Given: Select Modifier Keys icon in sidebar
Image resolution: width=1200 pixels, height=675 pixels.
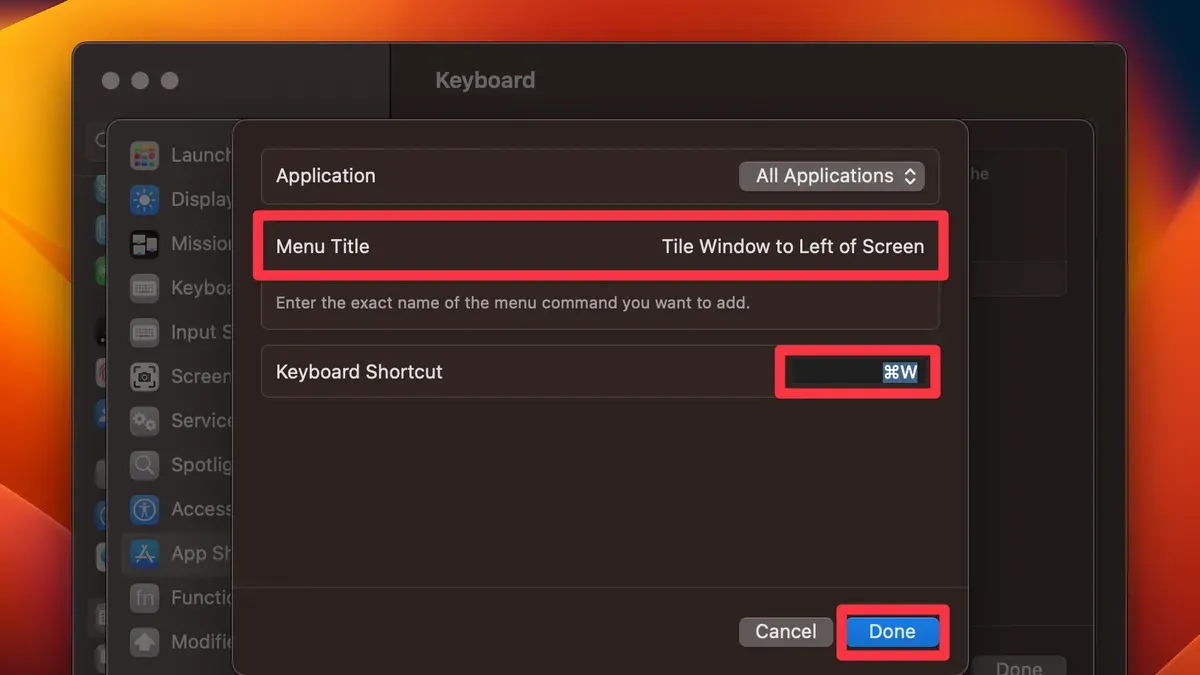Looking at the screenshot, I should tap(145, 641).
